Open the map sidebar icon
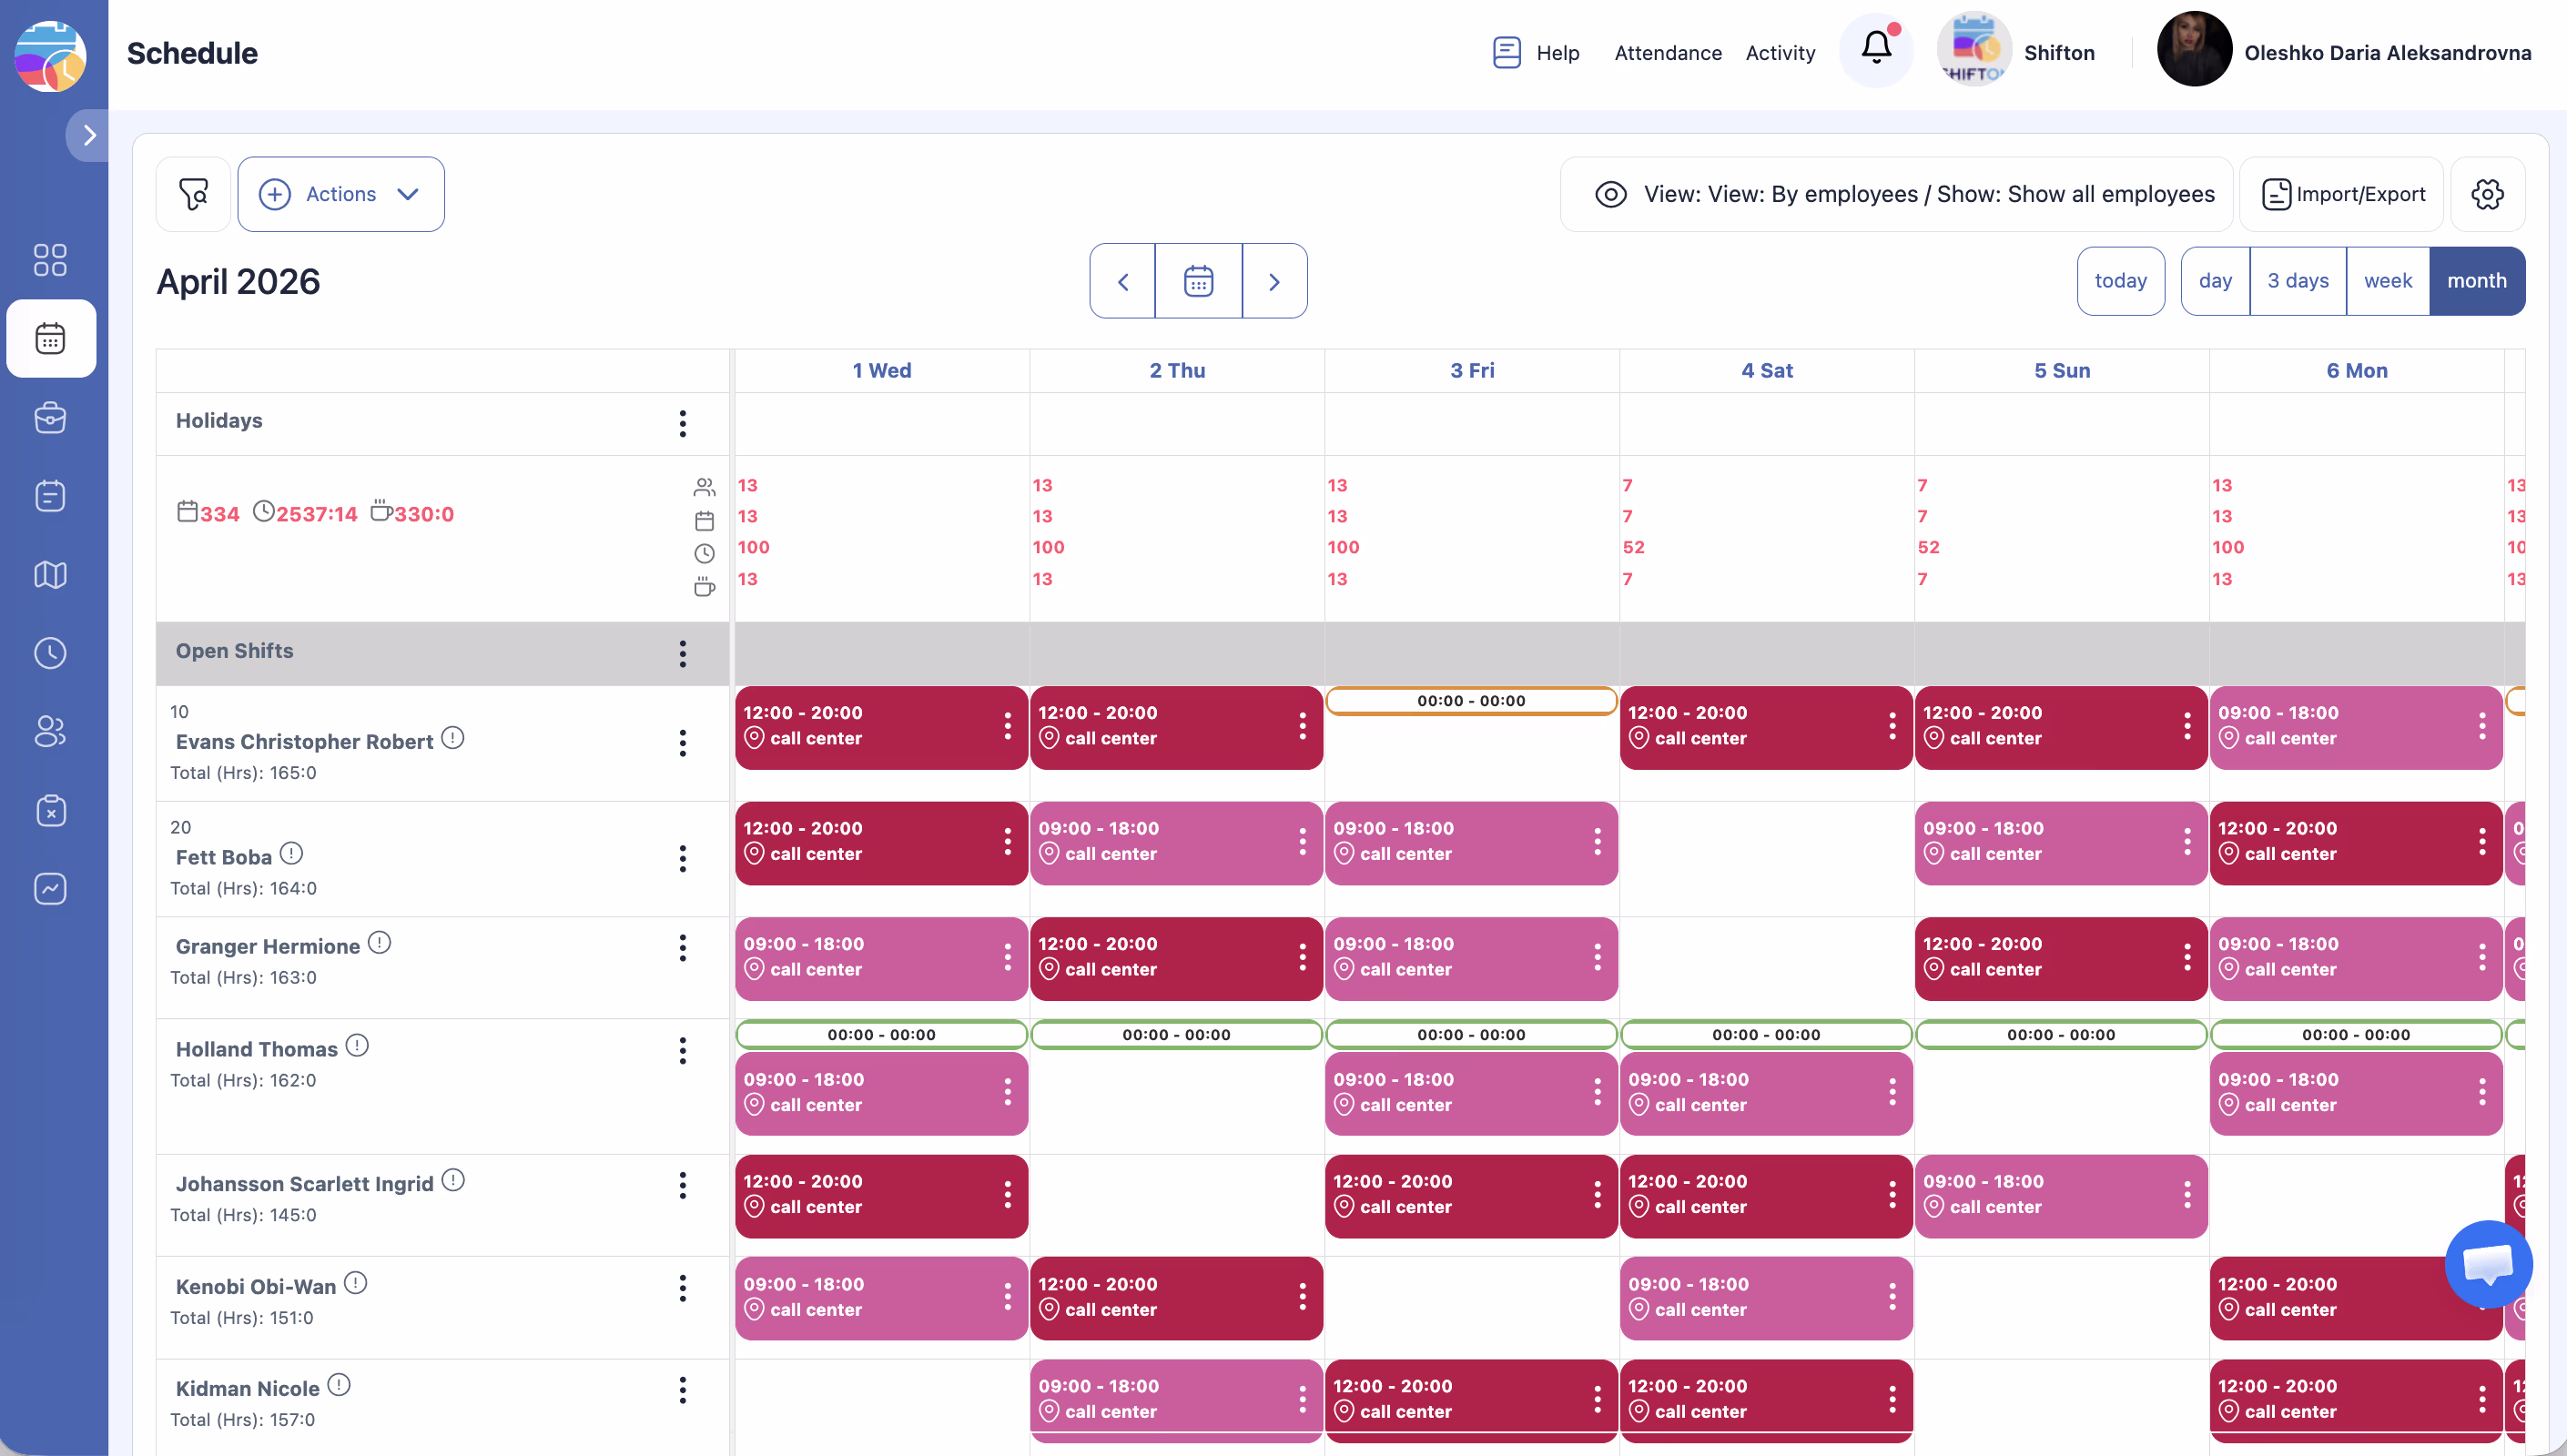Viewport: 2567px width, 1456px height. pyautogui.click(x=50, y=575)
